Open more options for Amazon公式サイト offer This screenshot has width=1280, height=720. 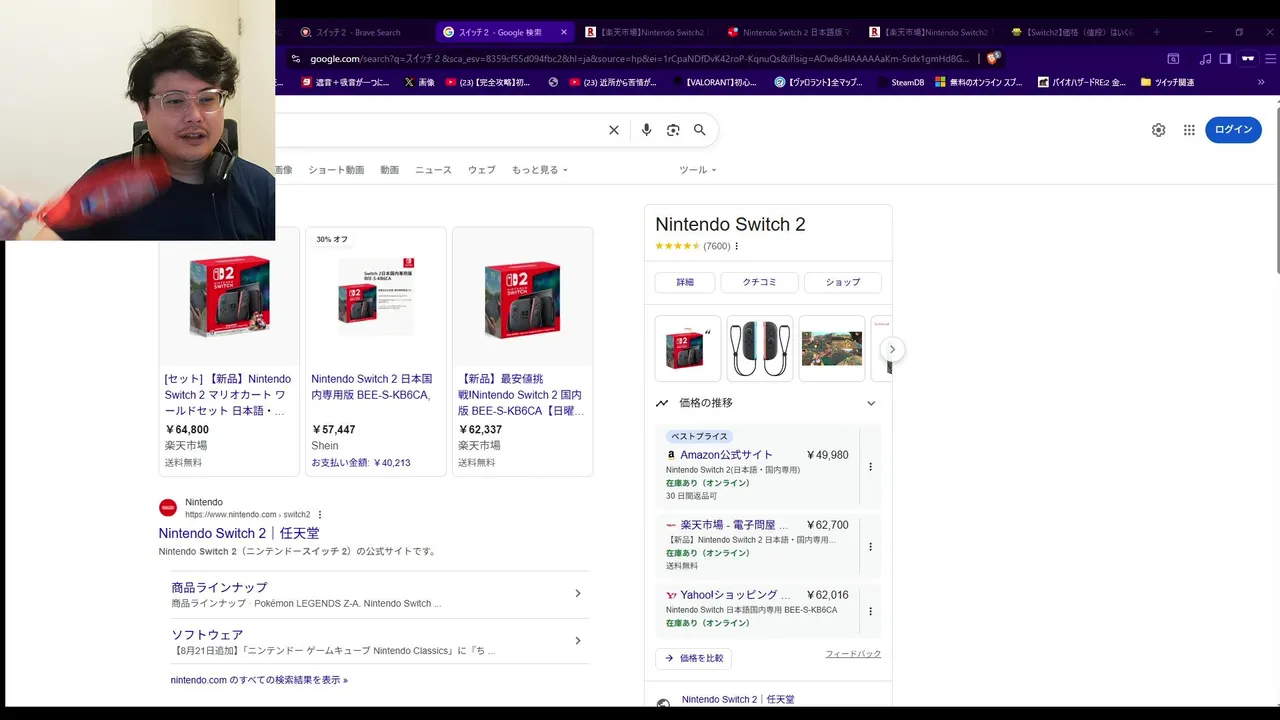pos(870,467)
